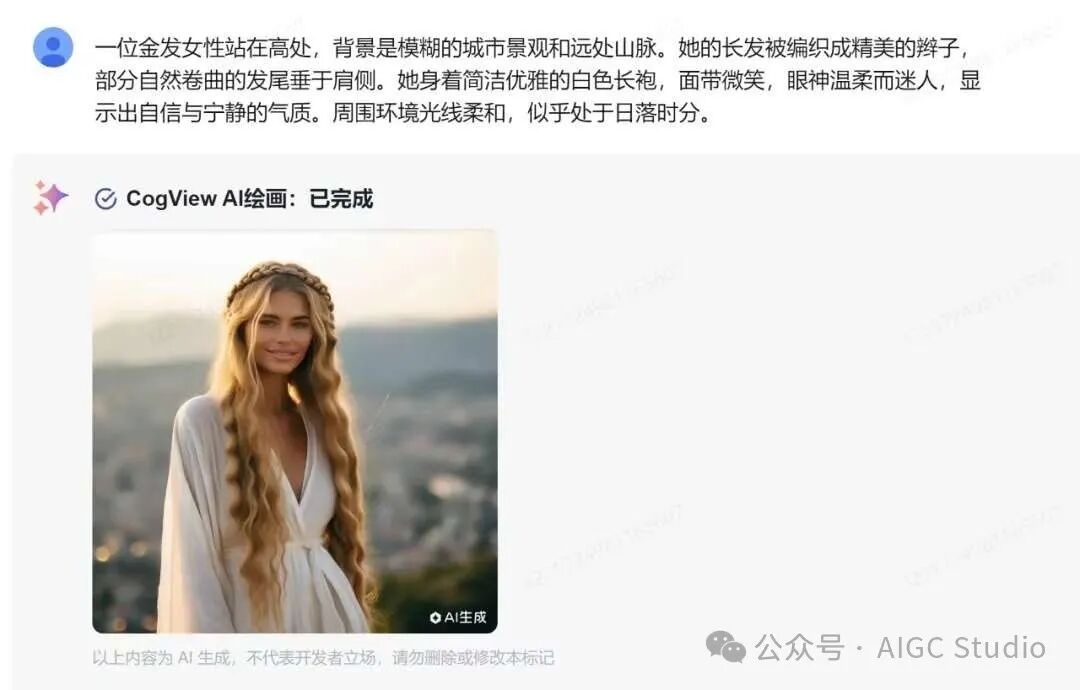This screenshot has width=1080, height=690.
Task: Click the 请勿删除或修改本标记 notice text
Action: (x=473, y=658)
